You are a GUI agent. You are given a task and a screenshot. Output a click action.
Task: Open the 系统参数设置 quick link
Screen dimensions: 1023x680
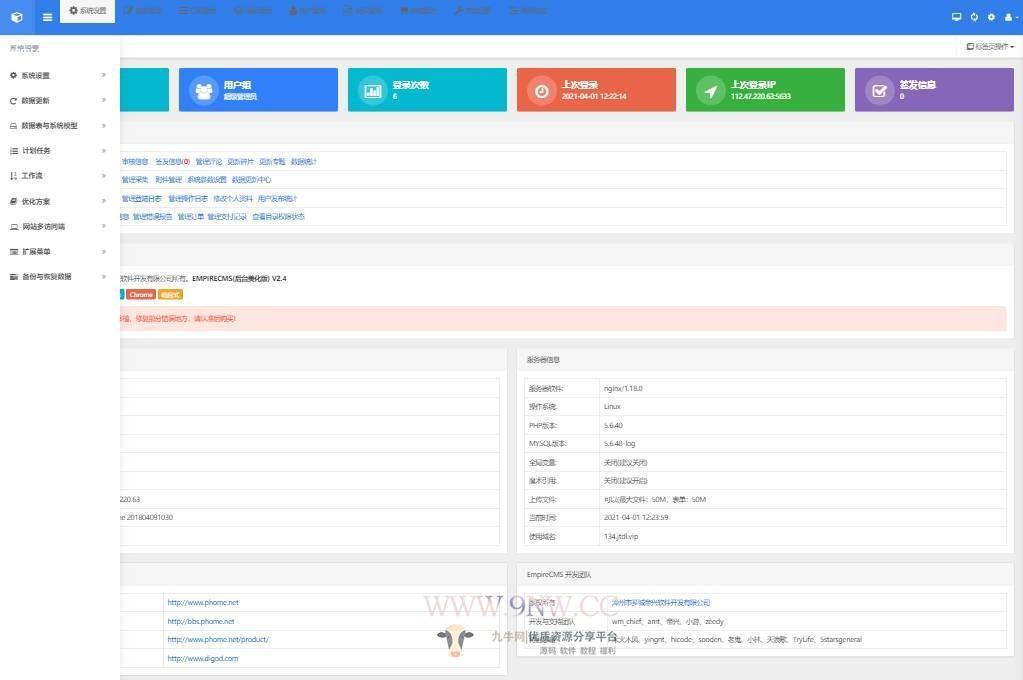point(207,180)
